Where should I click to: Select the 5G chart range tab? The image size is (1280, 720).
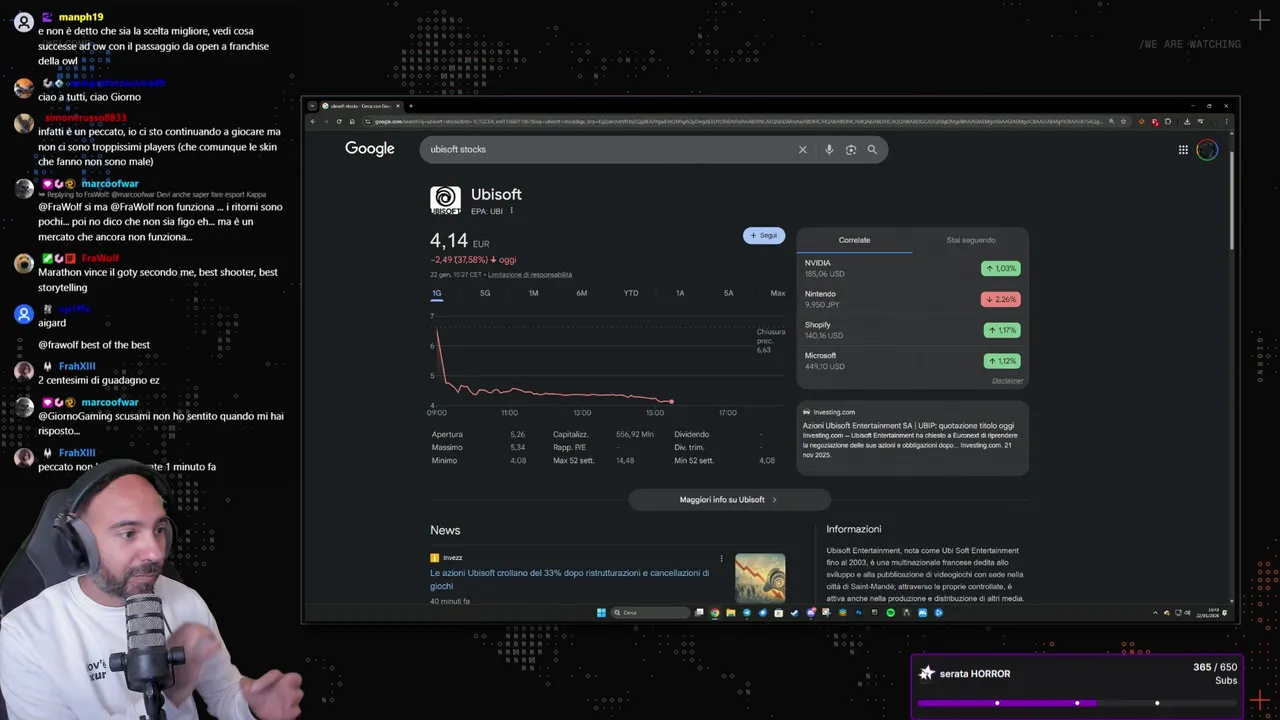point(485,293)
